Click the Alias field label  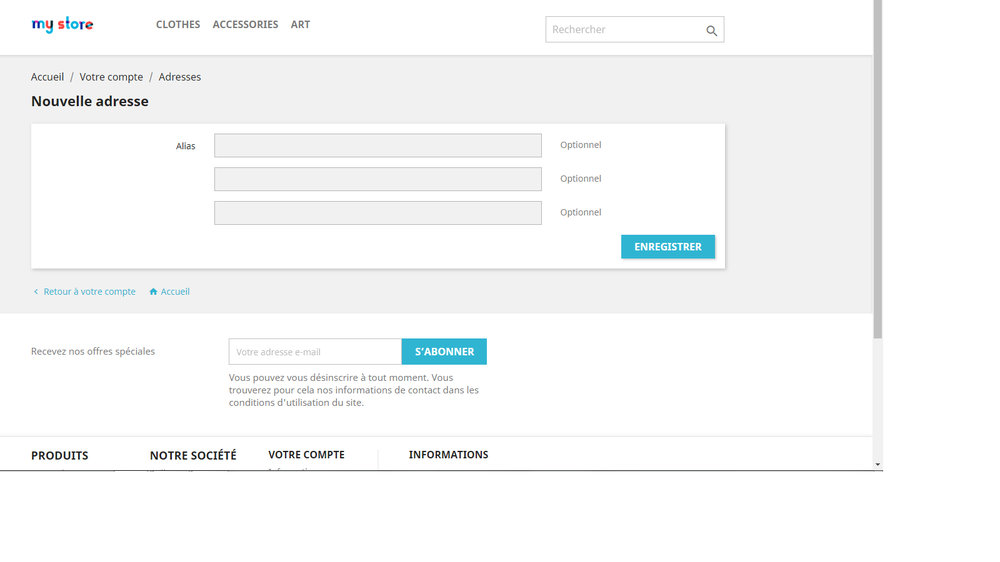coord(186,146)
